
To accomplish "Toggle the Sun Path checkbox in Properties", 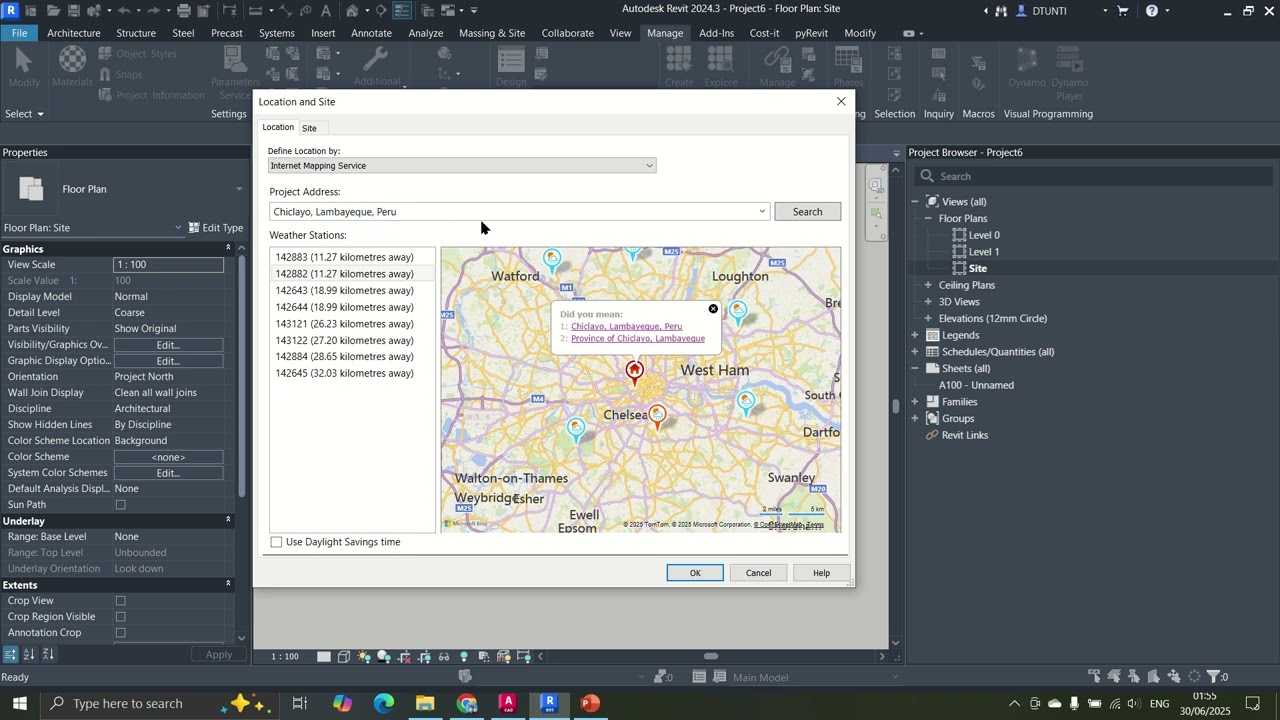I will click(120, 505).
